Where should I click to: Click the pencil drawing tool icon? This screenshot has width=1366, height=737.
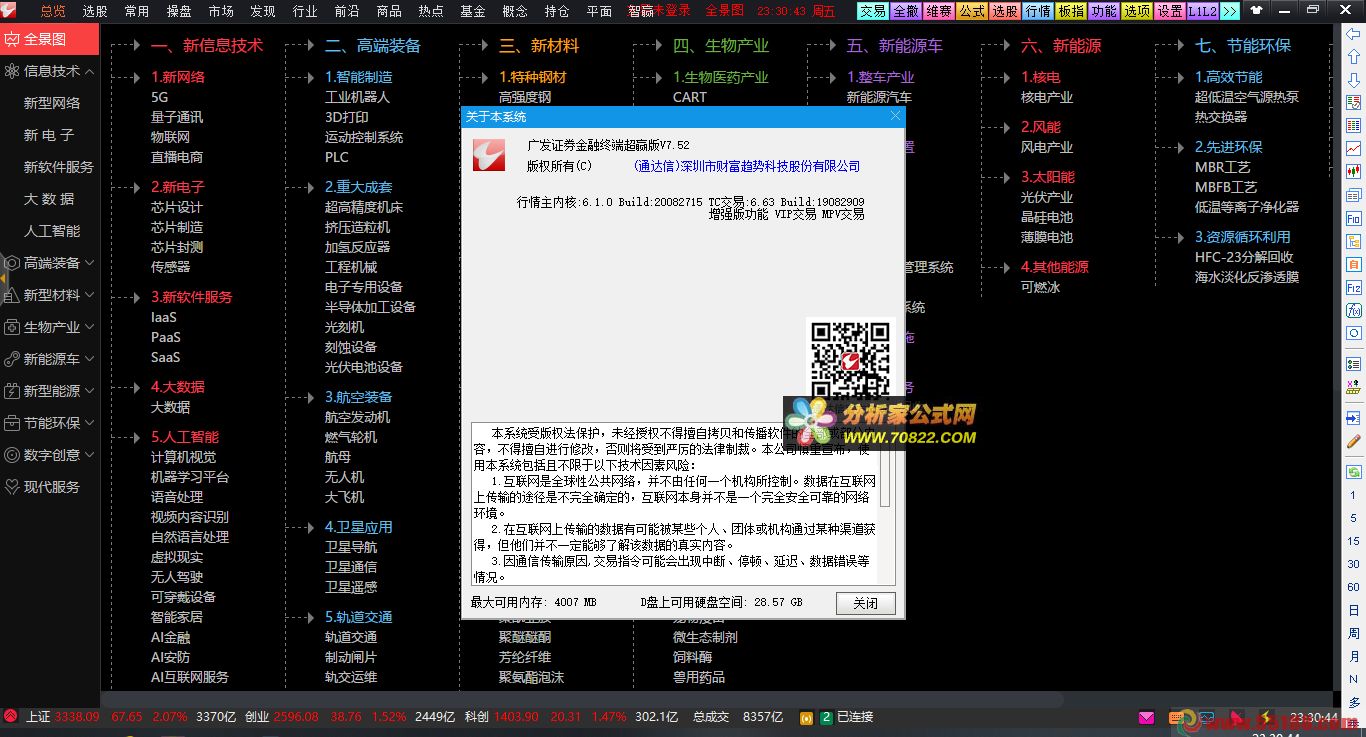1353,440
